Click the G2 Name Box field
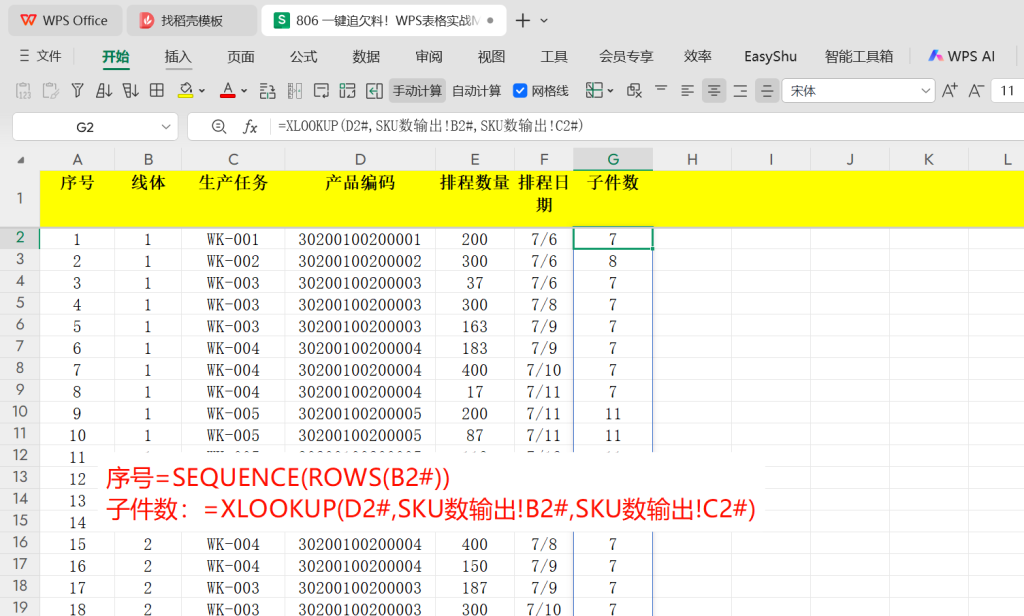The image size is (1024, 616). (85, 127)
